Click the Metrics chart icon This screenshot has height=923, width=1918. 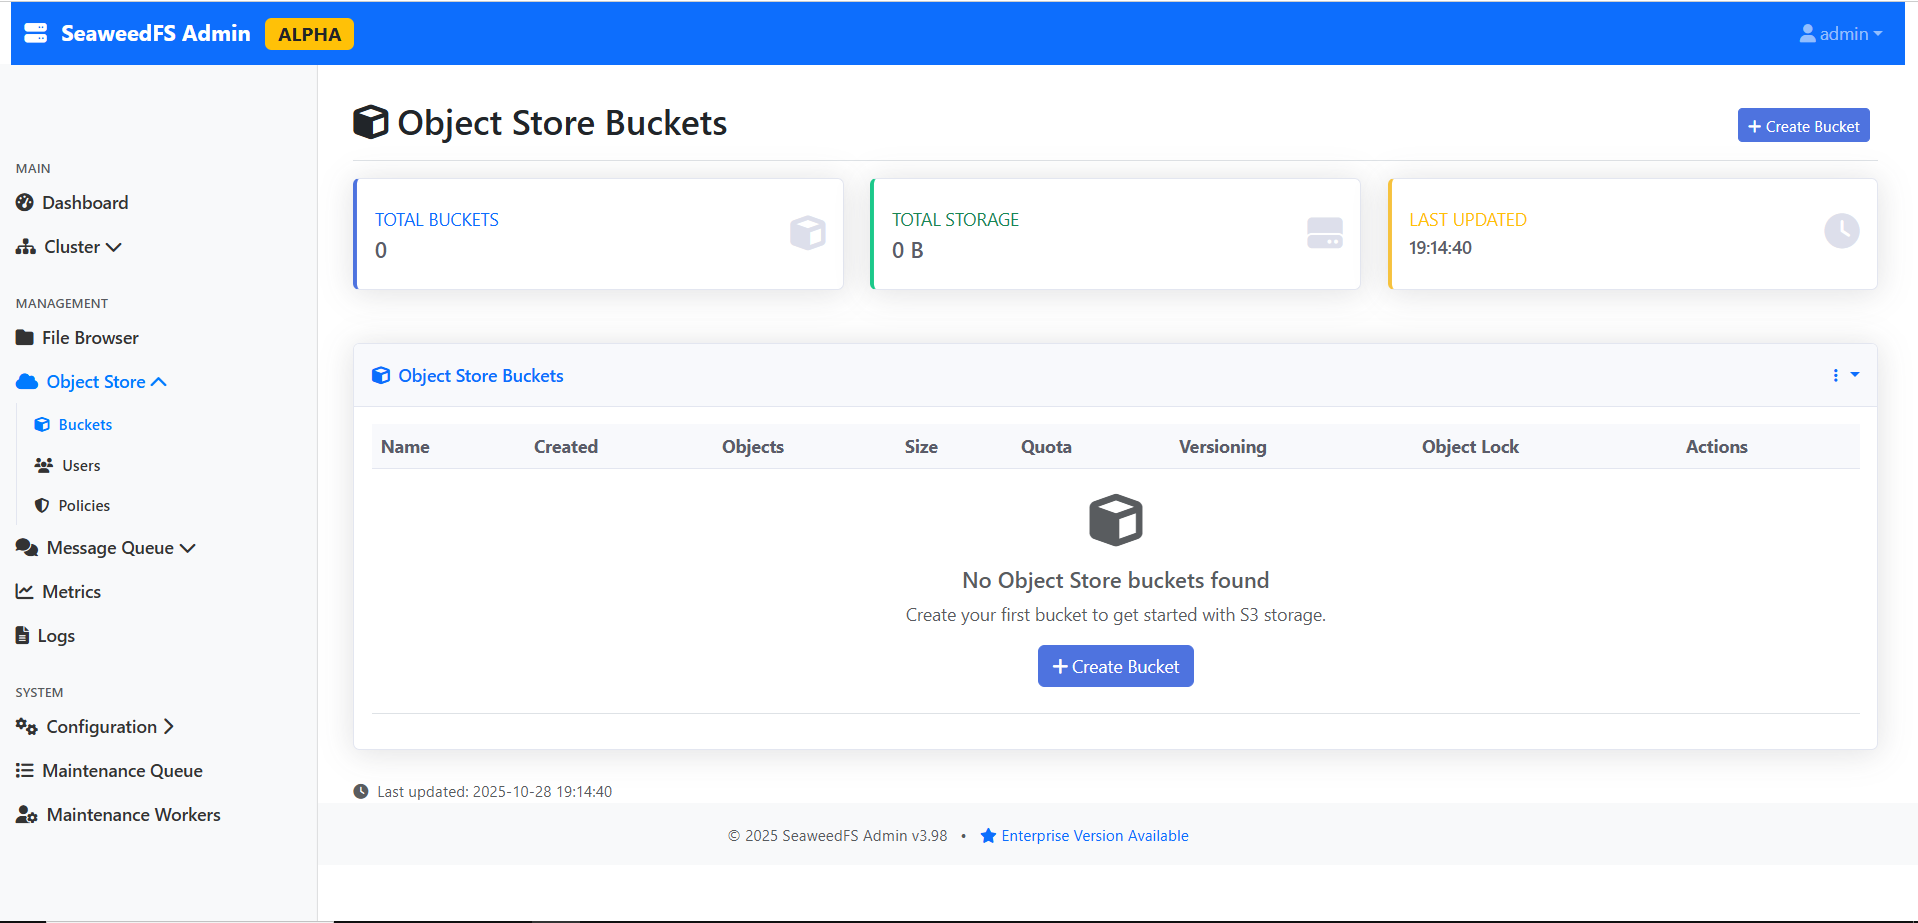[x=25, y=592]
